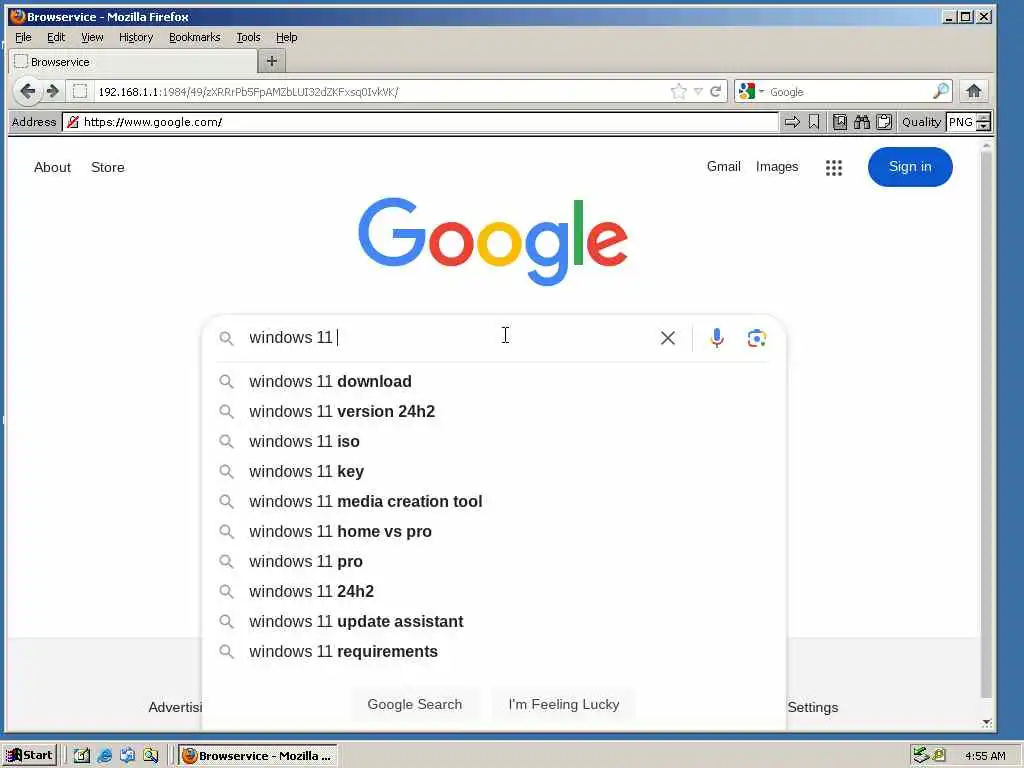Go to the Firefox home page icon

click(x=974, y=91)
